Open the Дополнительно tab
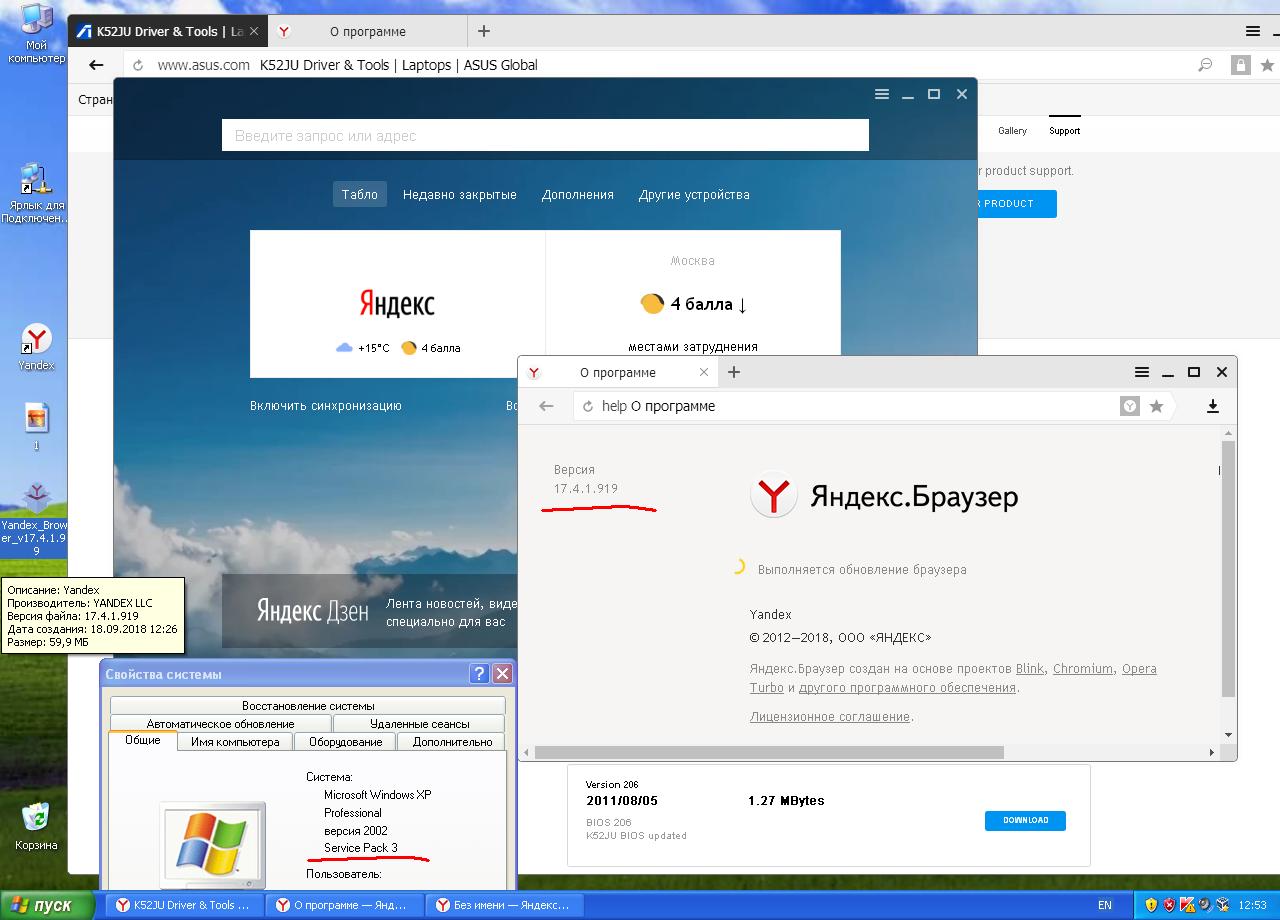1280x920 pixels. click(x=452, y=742)
